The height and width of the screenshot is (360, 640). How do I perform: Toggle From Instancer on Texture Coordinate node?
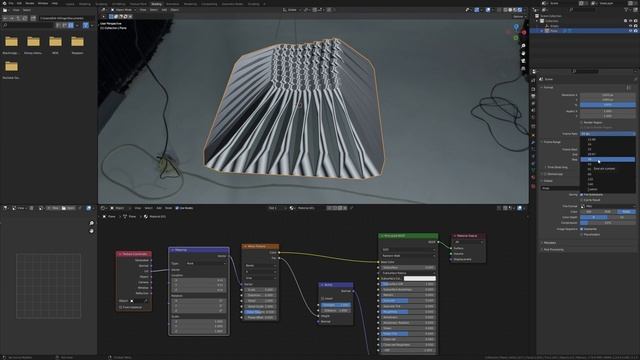pyautogui.click(x=121, y=307)
